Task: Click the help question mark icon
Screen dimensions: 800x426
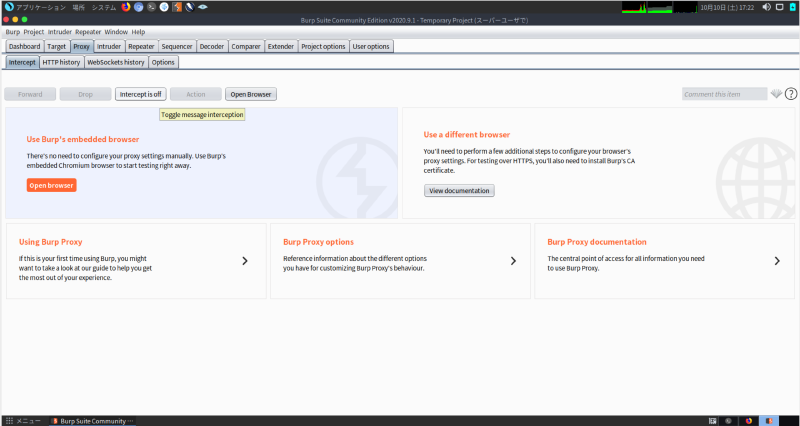Action: [x=791, y=94]
